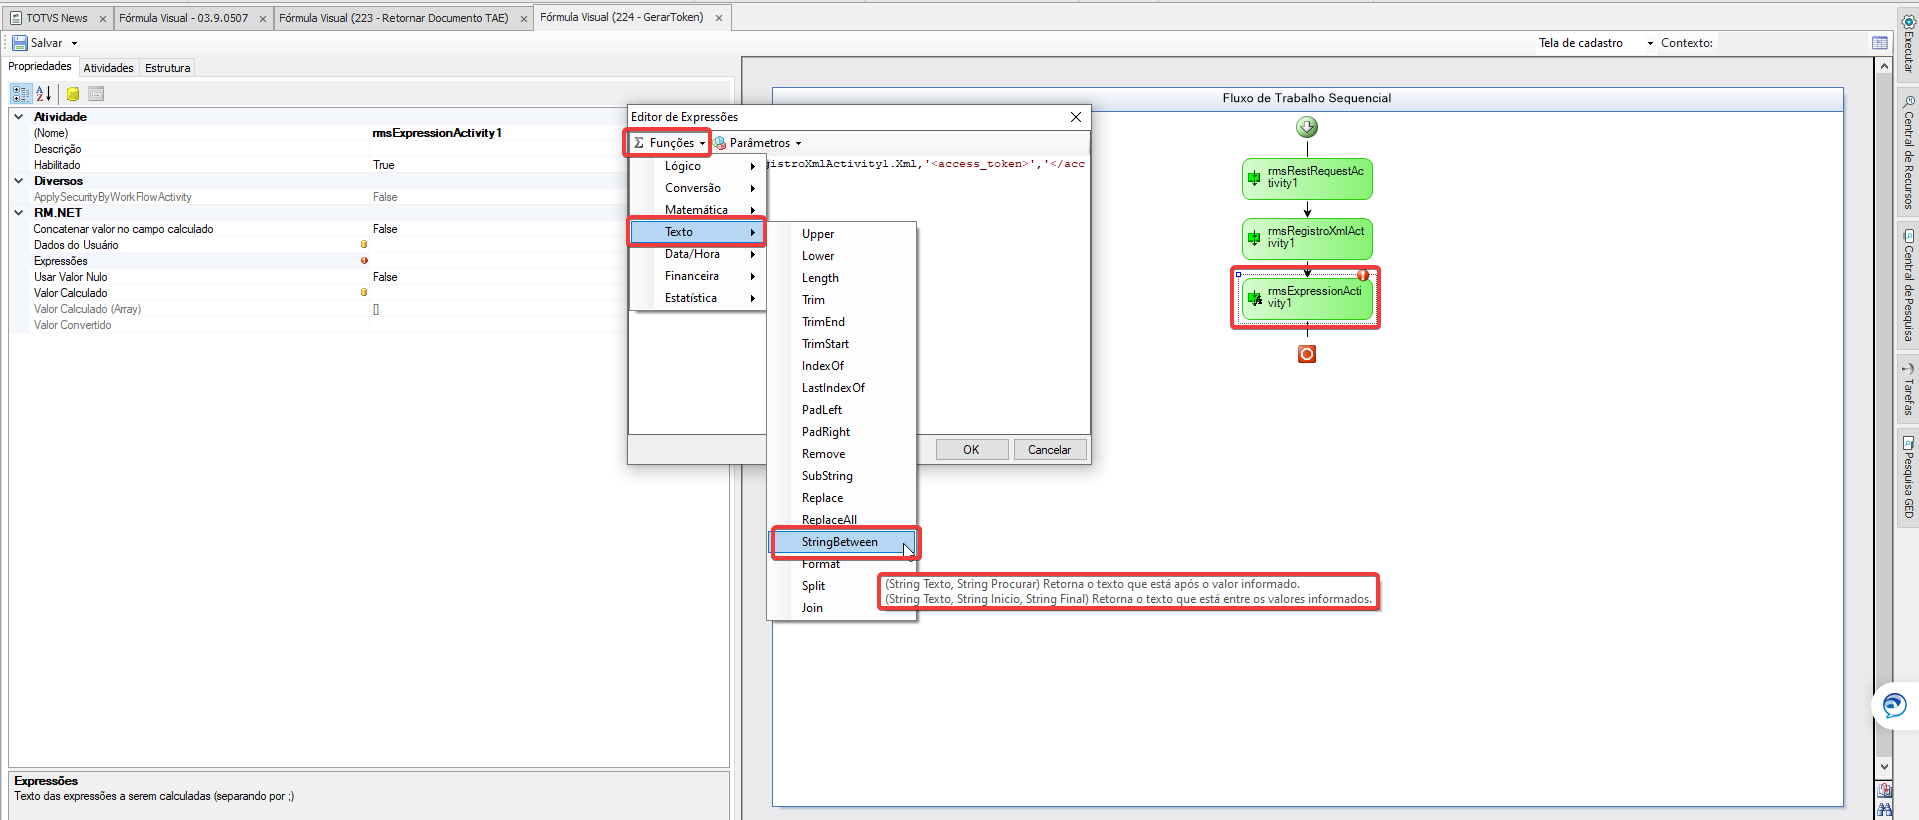Screen dimensions: 1919x820
Task: Click the Valor Calculado binding marker
Action: tap(364, 293)
